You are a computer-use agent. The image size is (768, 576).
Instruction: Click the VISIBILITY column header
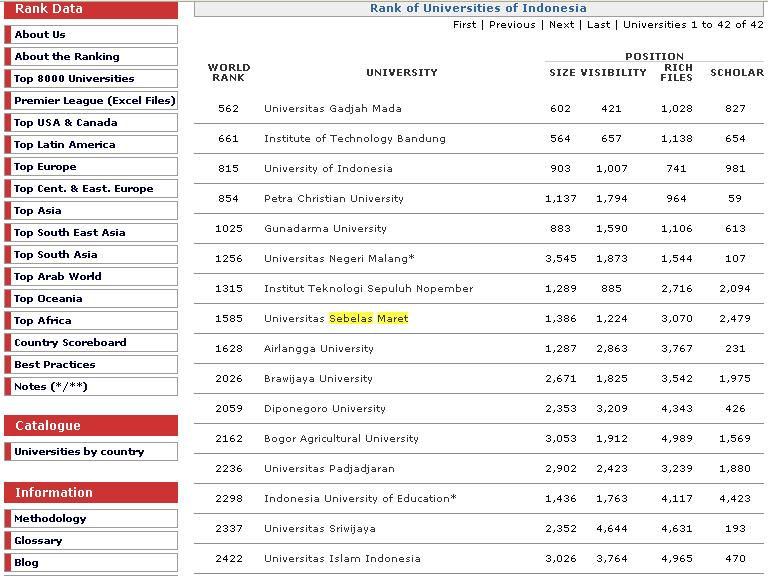(x=614, y=72)
